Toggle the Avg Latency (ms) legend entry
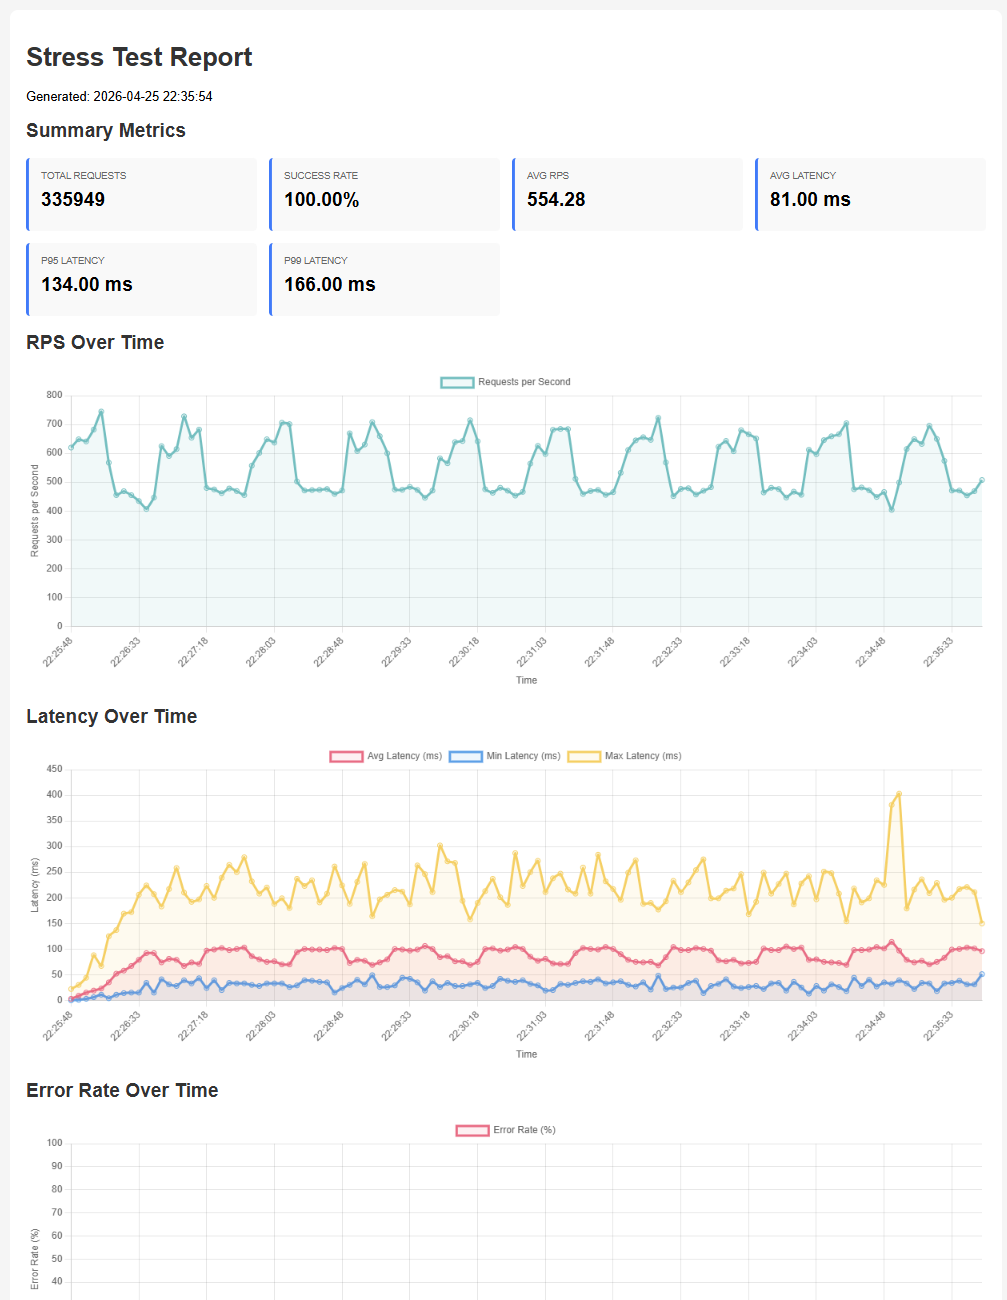1007x1300 pixels. [386, 756]
